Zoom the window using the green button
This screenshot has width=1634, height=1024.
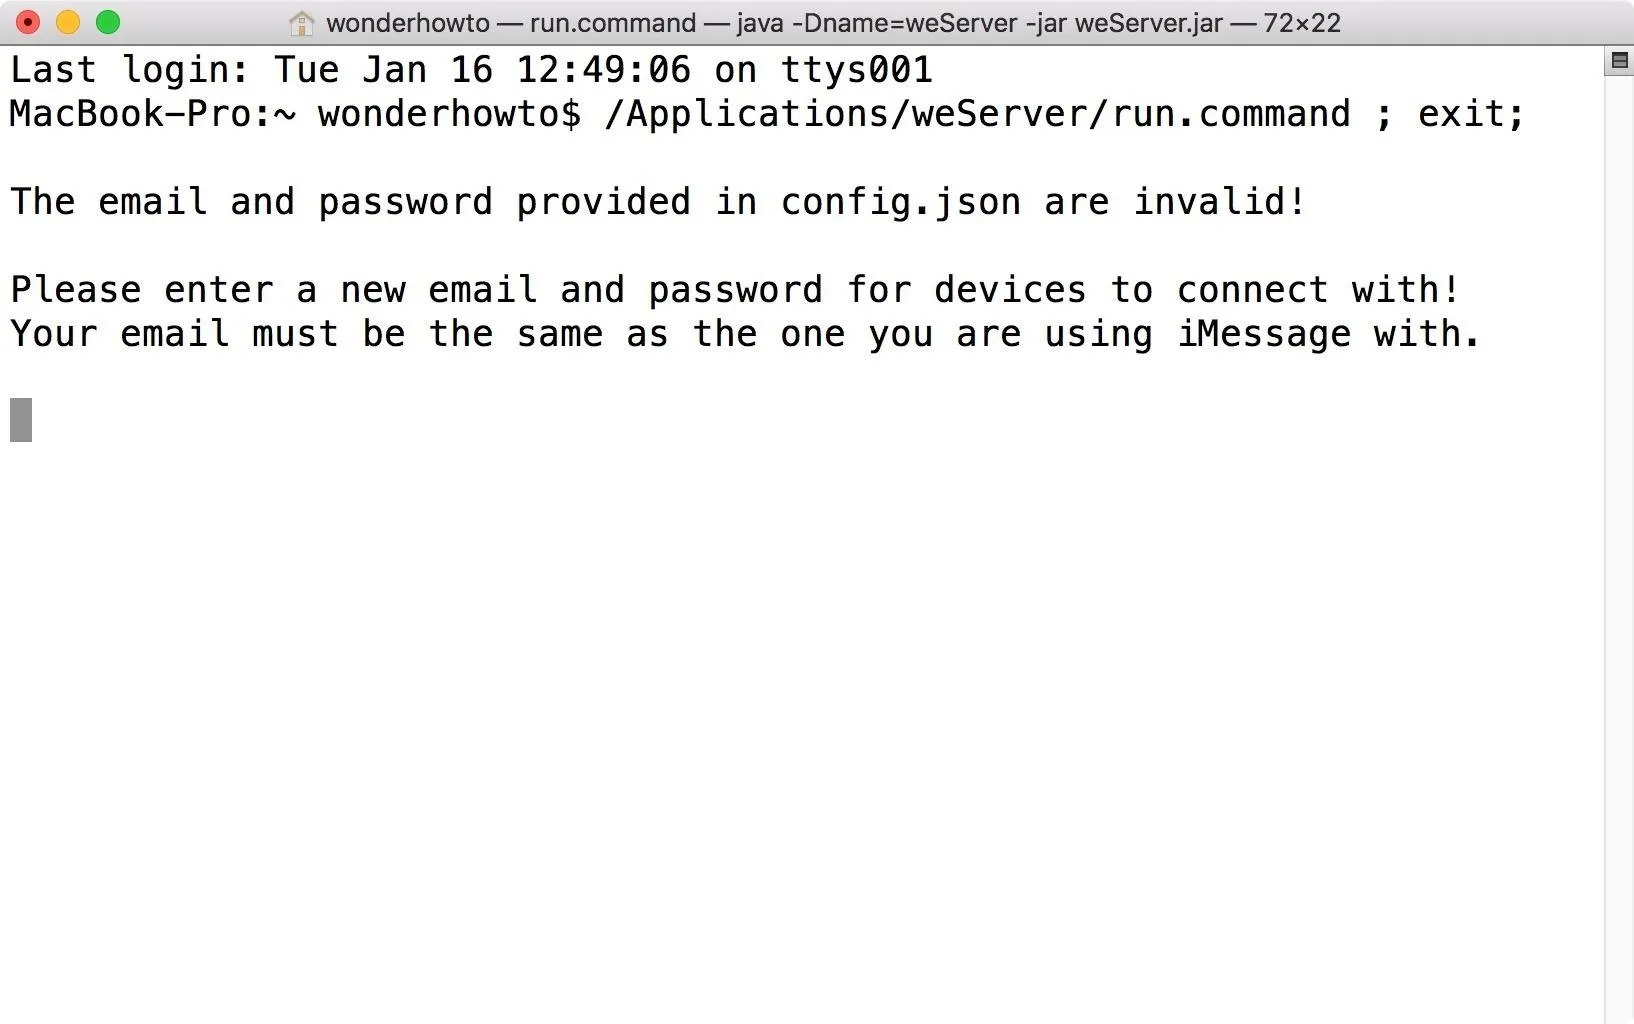(x=108, y=22)
